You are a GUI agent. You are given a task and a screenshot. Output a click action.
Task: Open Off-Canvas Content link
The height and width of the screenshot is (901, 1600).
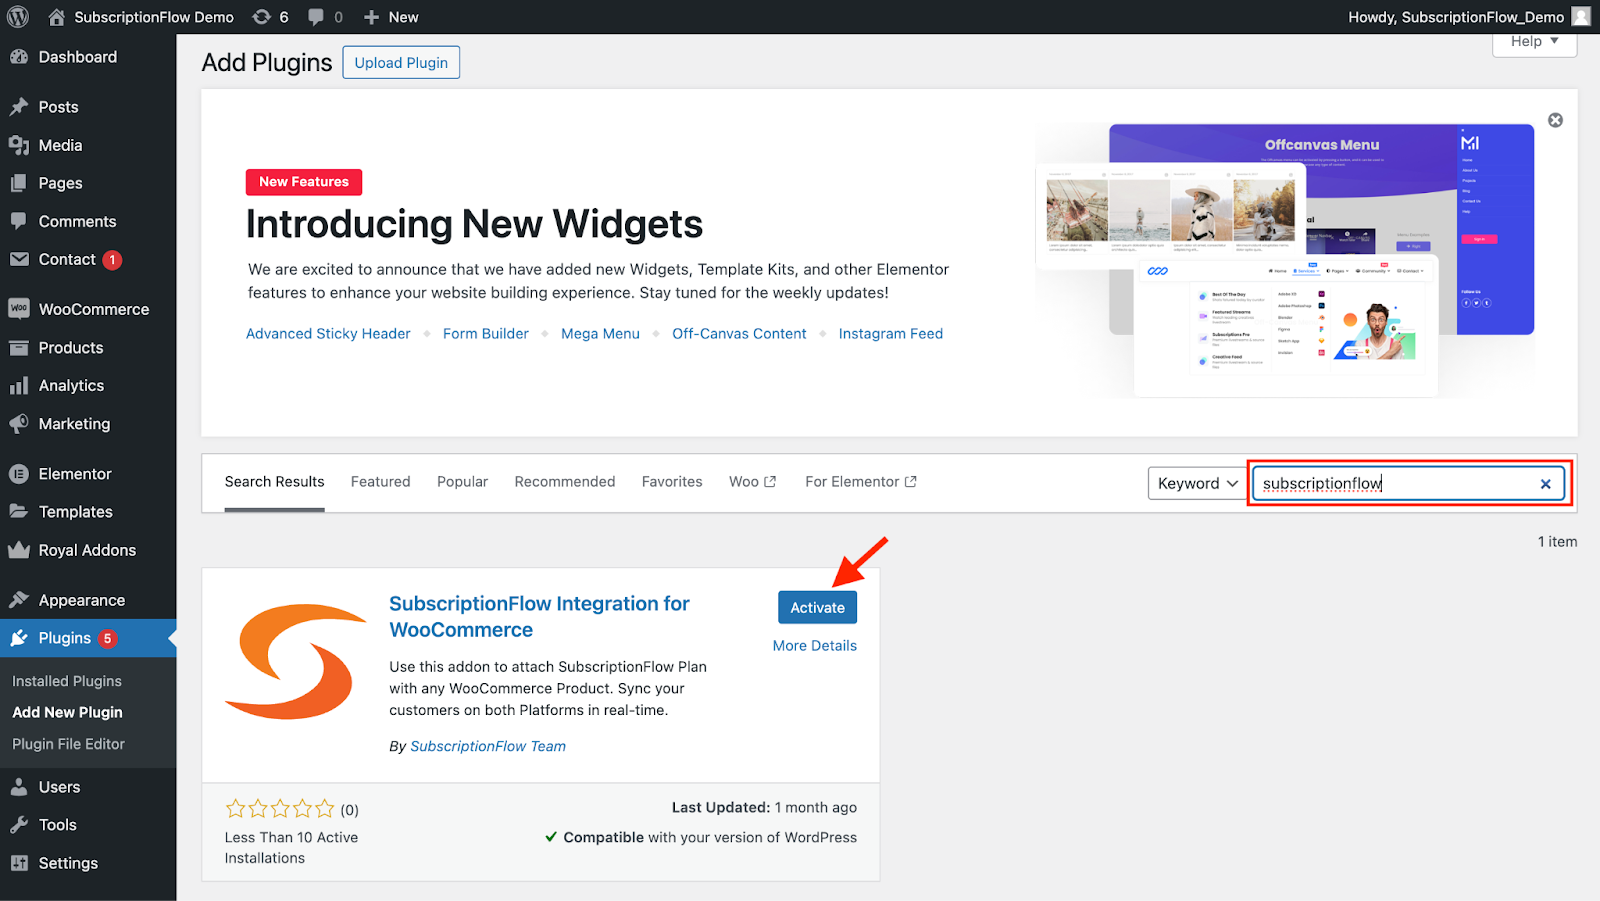click(x=739, y=334)
